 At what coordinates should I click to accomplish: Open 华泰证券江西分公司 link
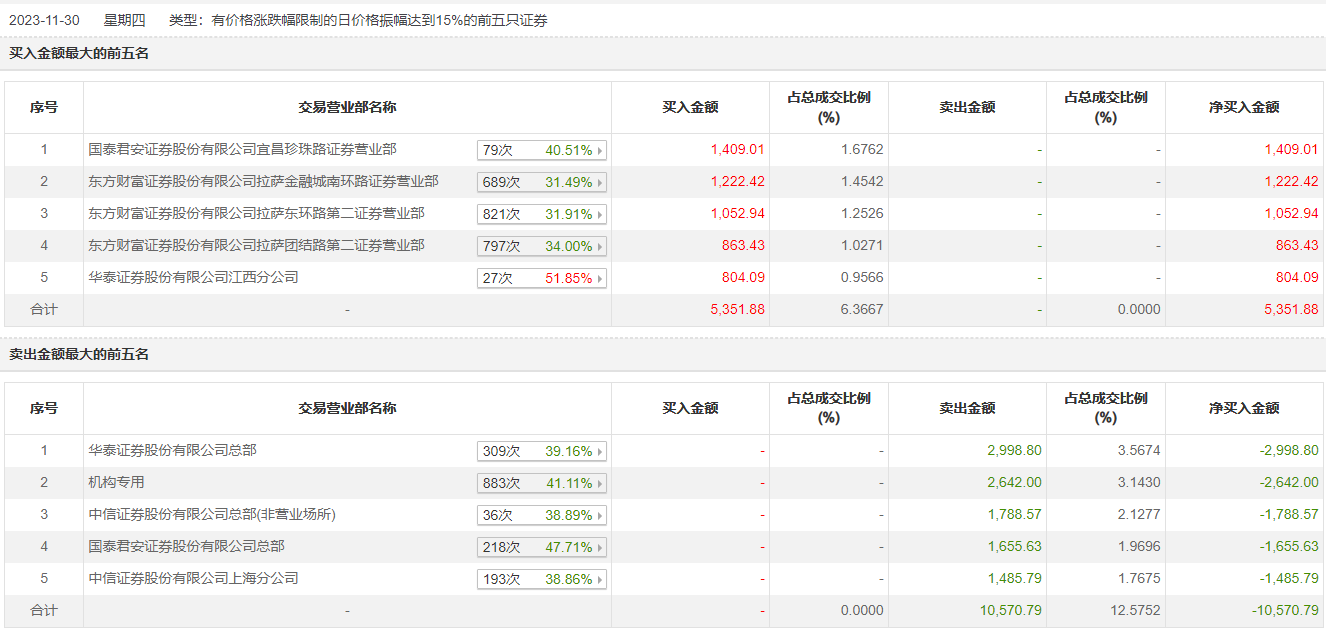(x=193, y=278)
